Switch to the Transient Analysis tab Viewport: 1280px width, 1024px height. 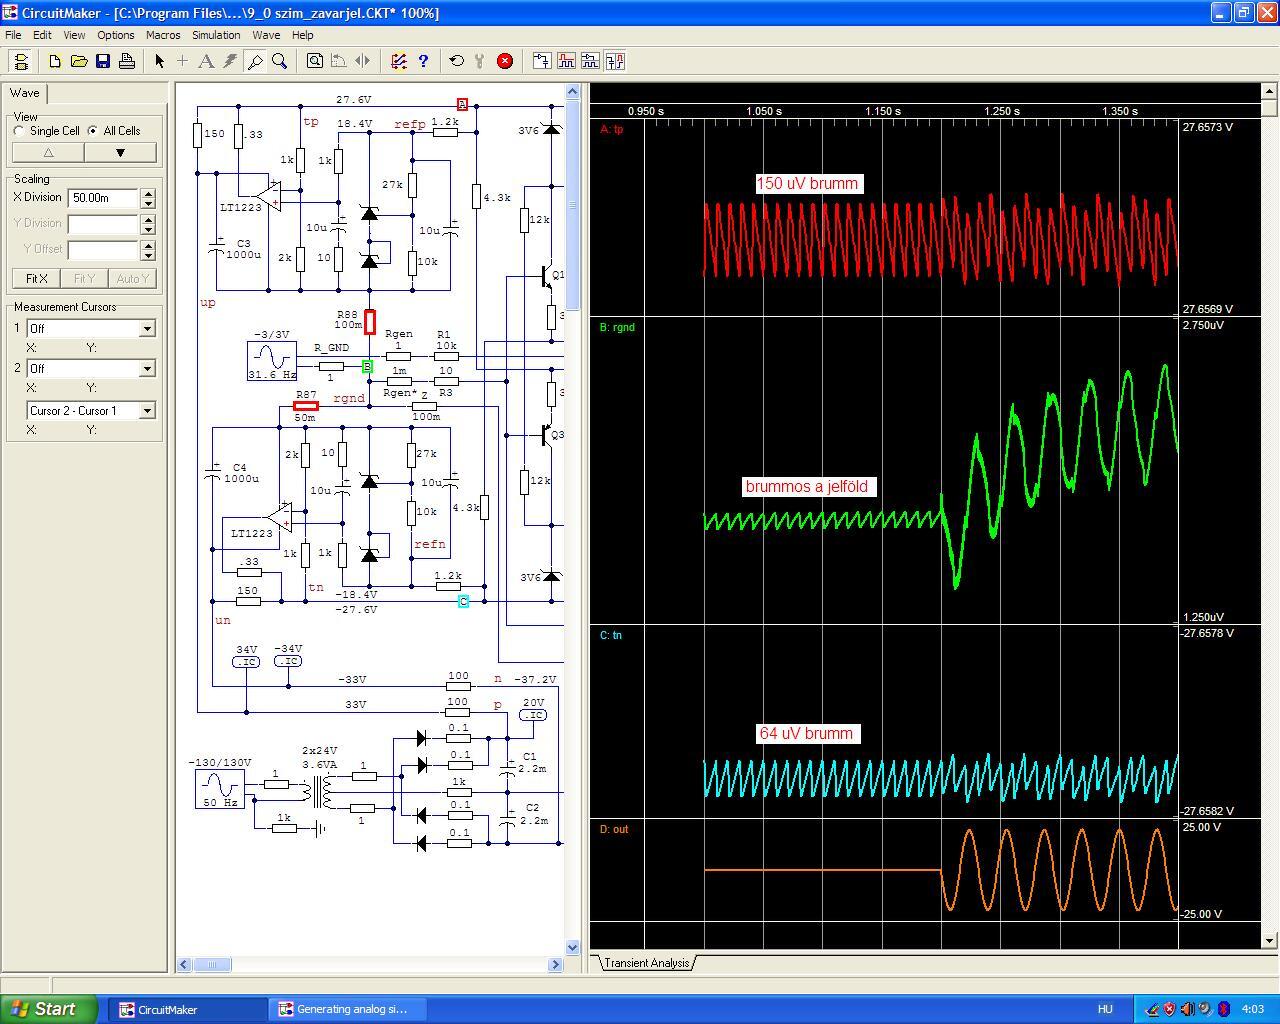tap(646, 963)
